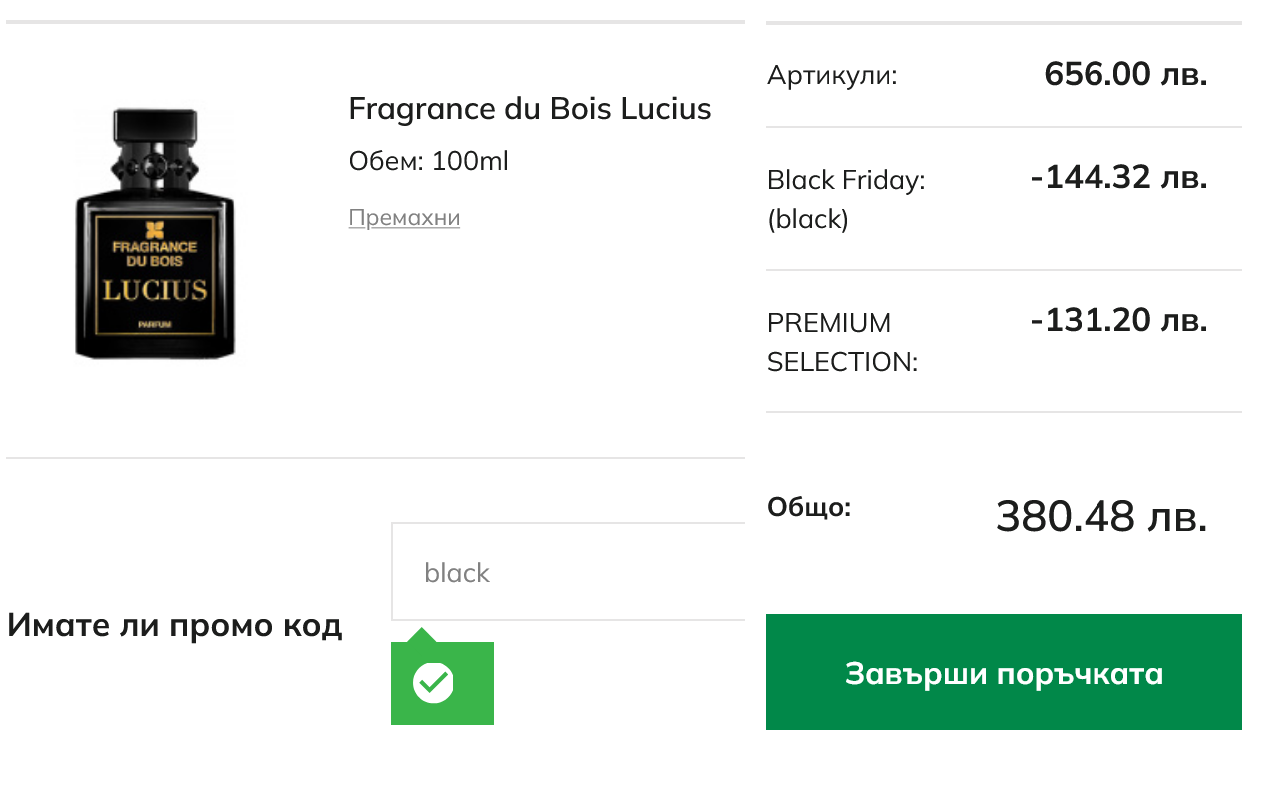Viewport: 1268px width, 793px height.
Task: Select the -131.20 лв. discount value
Action: click(1118, 321)
